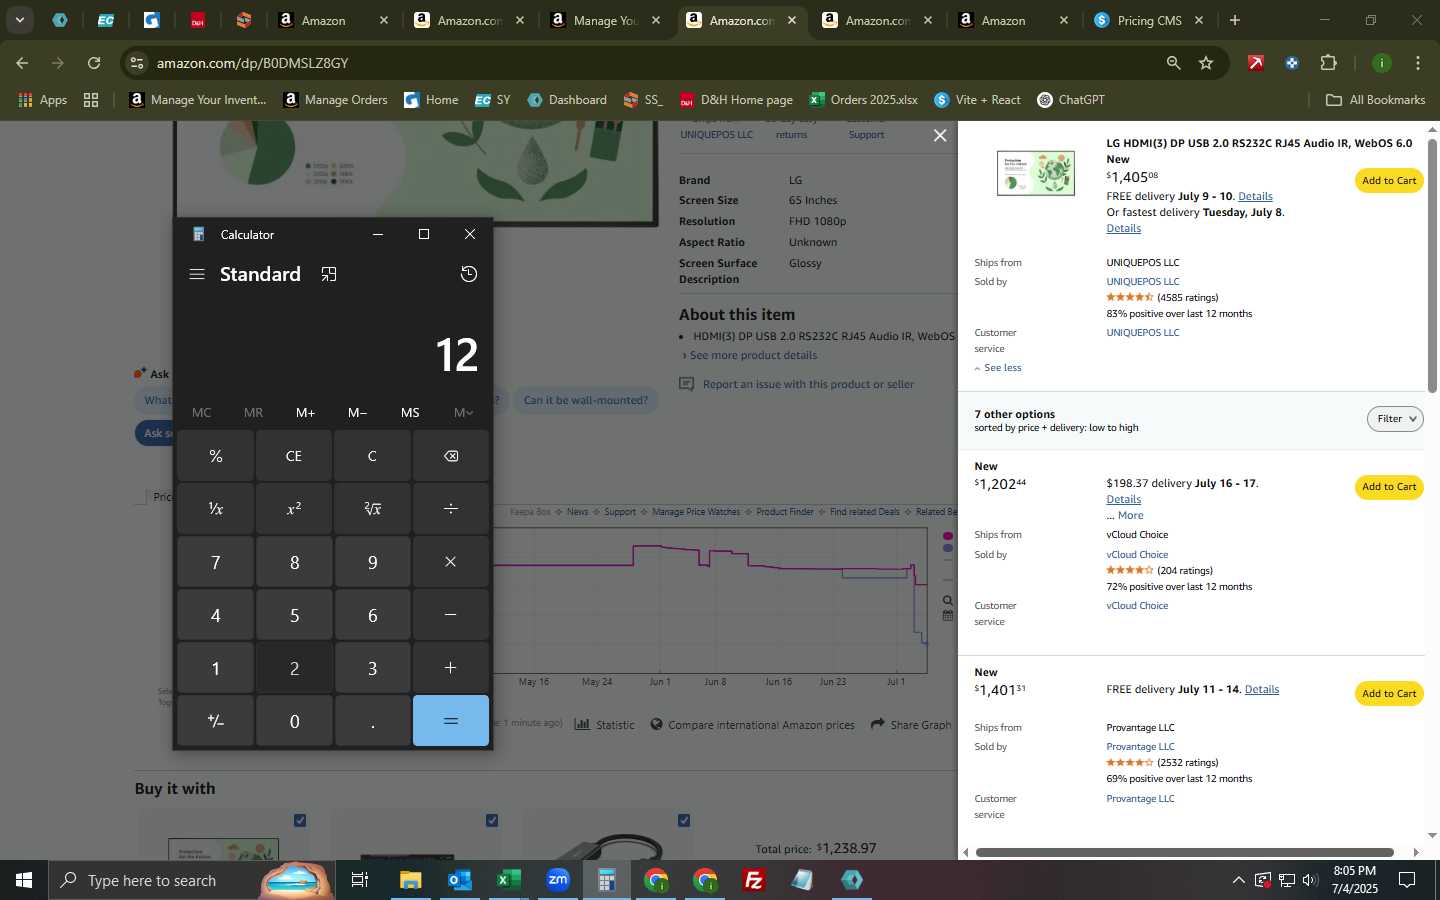Open vCloud Choice sold-by link
The width and height of the screenshot is (1440, 900).
pyautogui.click(x=1137, y=555)
